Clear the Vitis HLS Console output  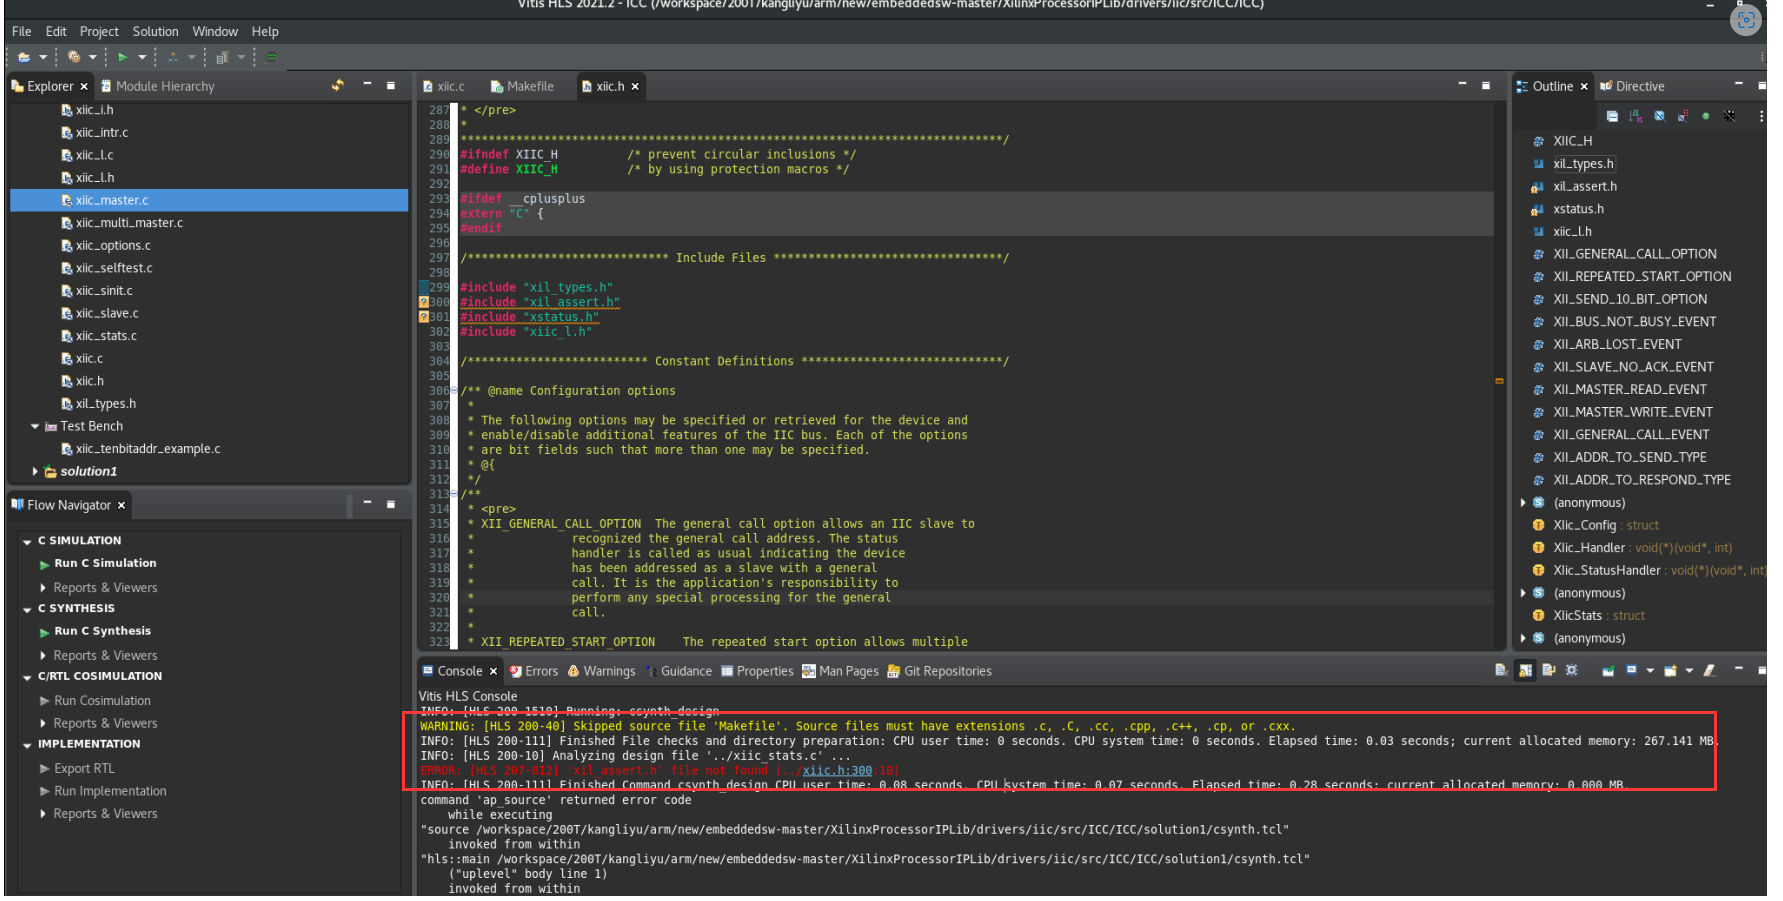[1501, 672]
